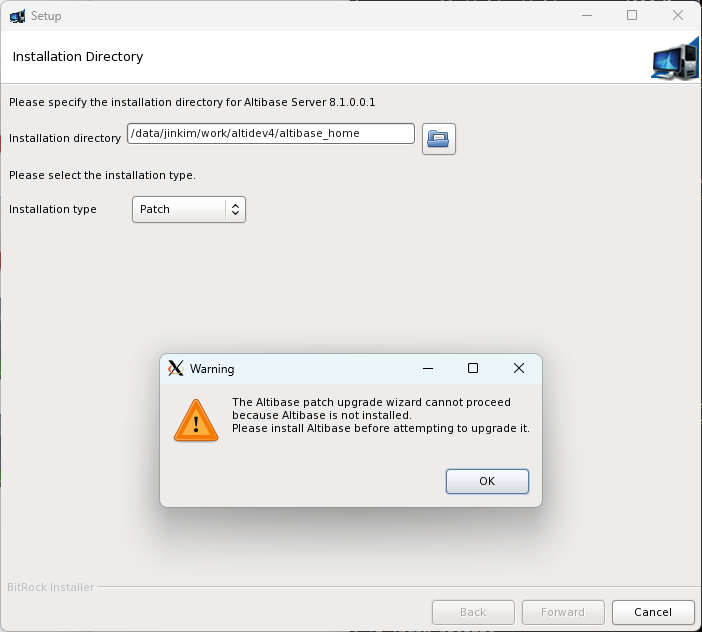This screenshot has height=632, width=702.
Task: Click the "Installation Directory" page heading
Action: point(78,57)
